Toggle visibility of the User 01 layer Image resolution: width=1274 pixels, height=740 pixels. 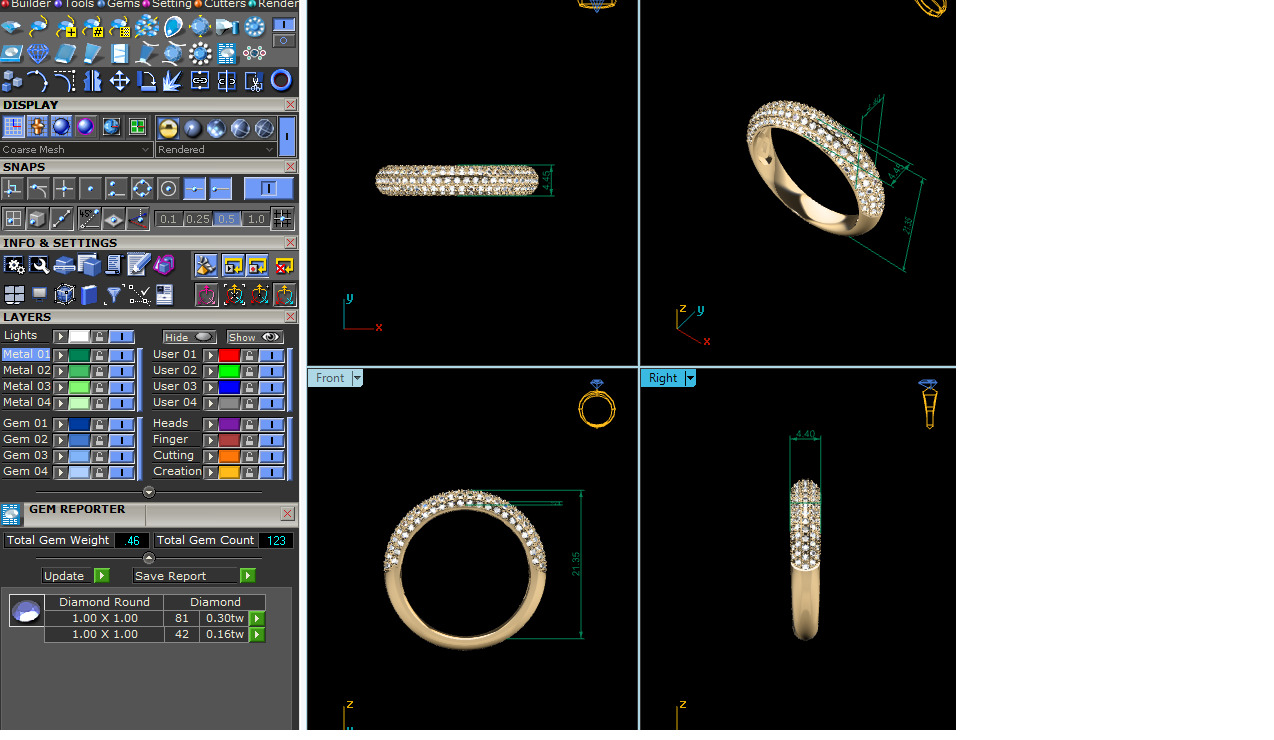click(271, 355)
